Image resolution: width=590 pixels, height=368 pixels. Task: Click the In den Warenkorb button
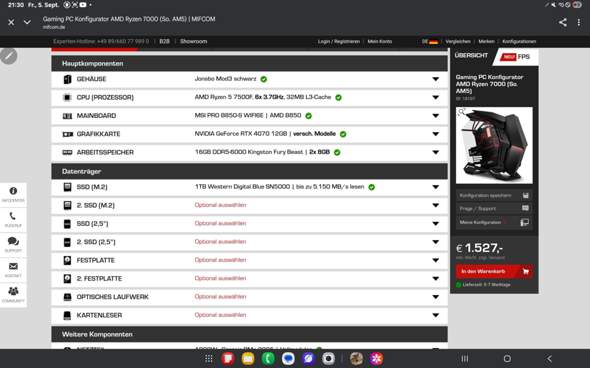494,271
